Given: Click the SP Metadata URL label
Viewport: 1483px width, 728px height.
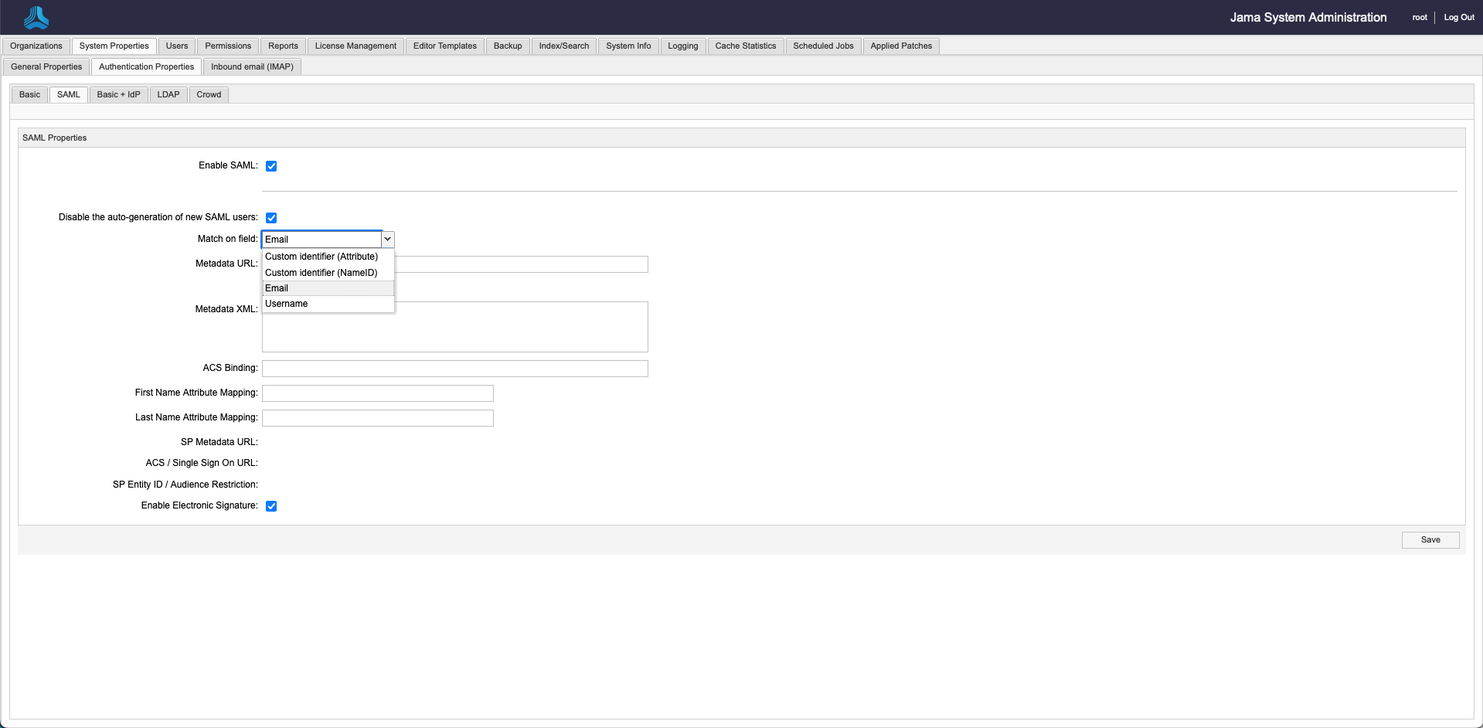Looking at the screenshot, I should (219, 442).
